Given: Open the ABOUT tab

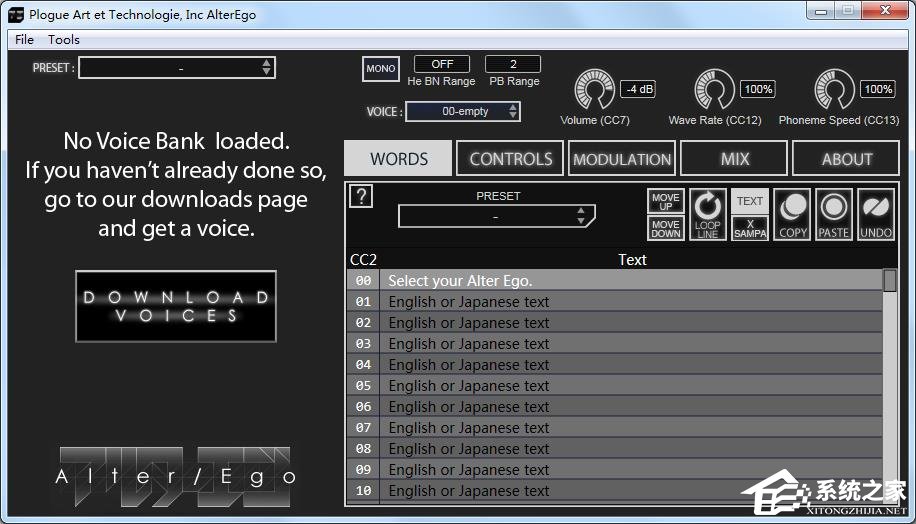Looking at the screenshot, I should click(x=846, y=159).
